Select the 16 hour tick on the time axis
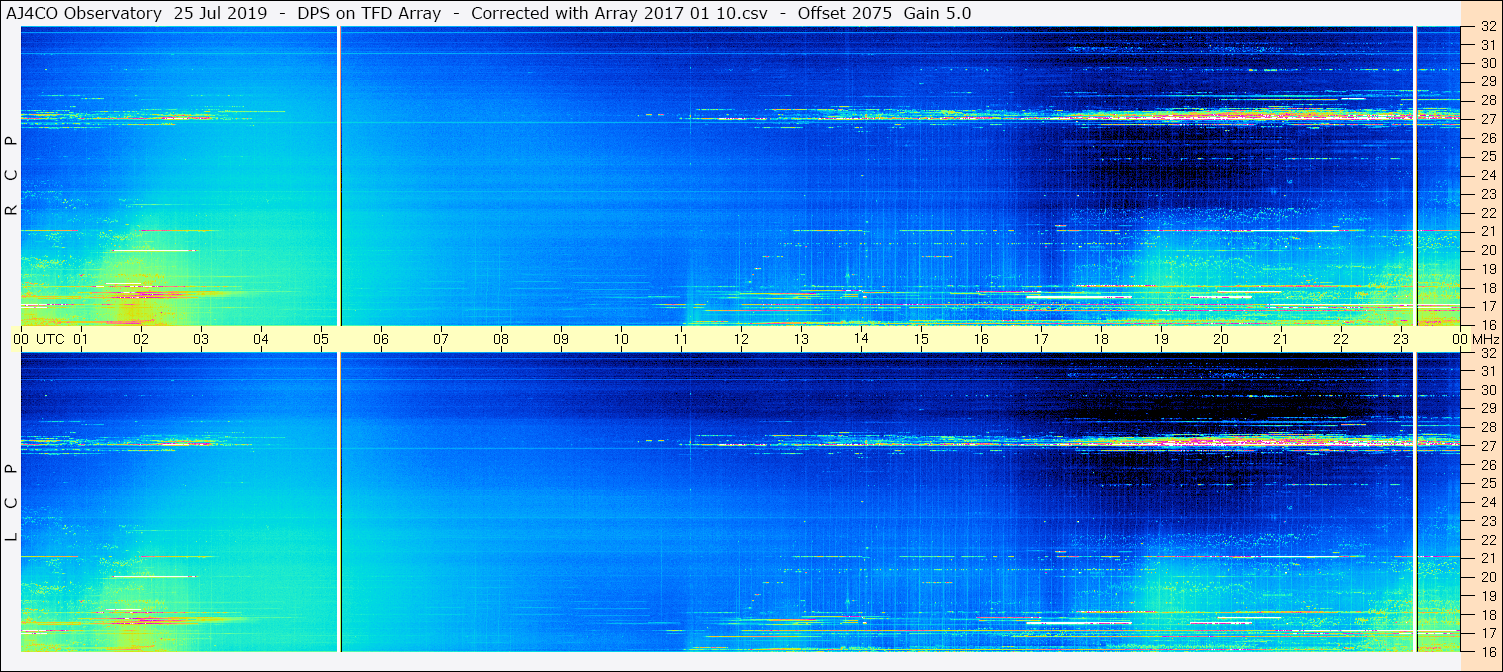 click(x=981, y=339)
